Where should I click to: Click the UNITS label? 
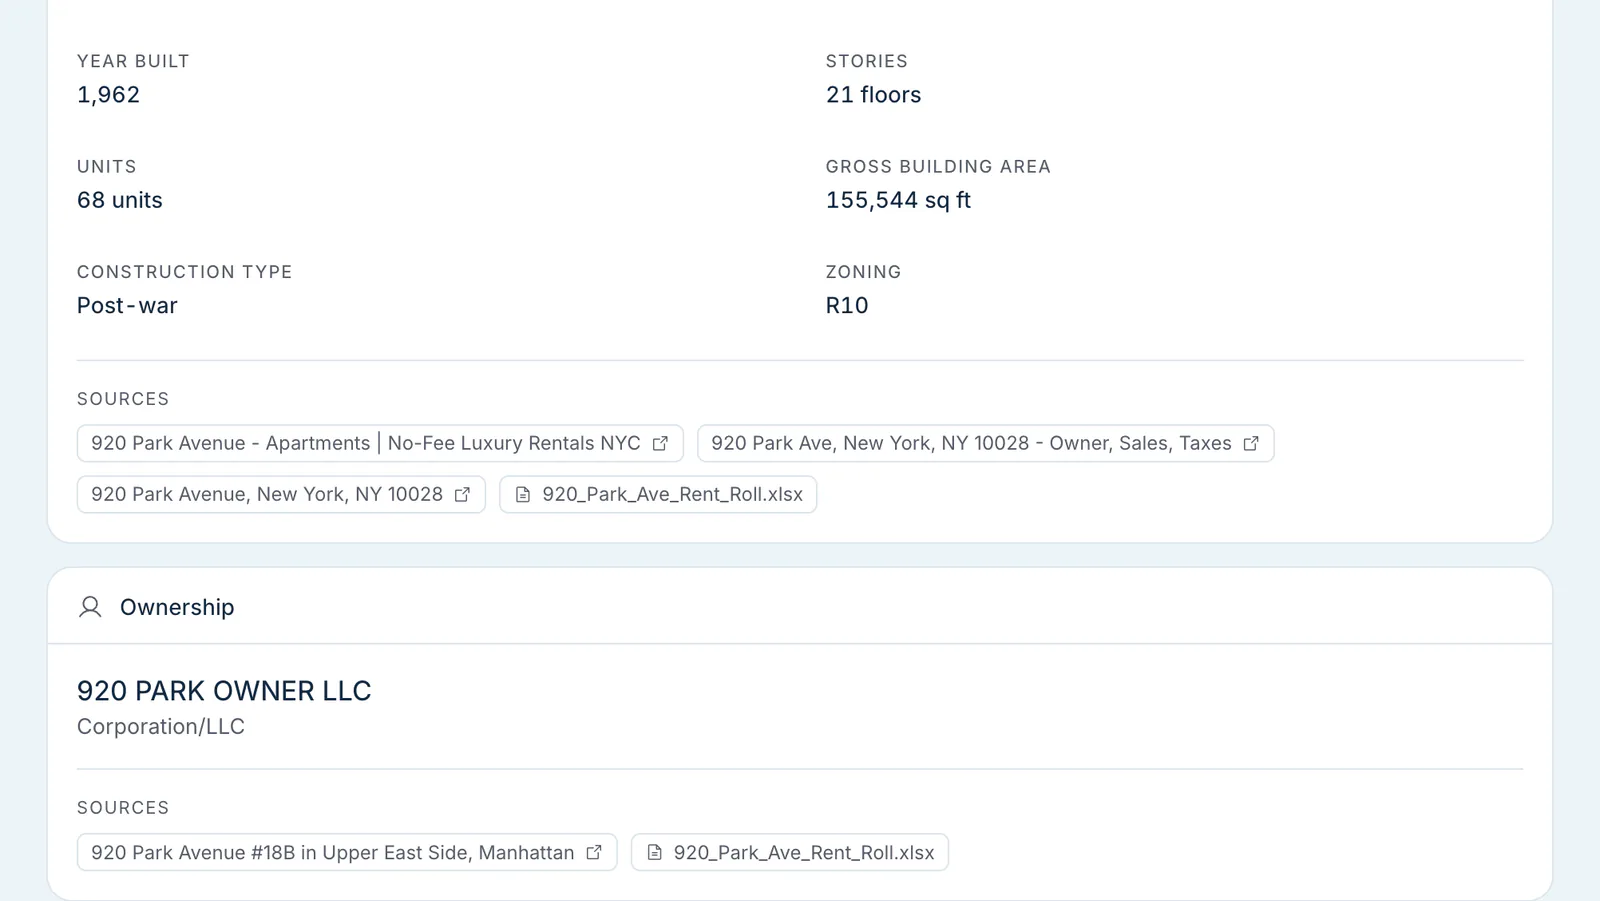[107, 167]
